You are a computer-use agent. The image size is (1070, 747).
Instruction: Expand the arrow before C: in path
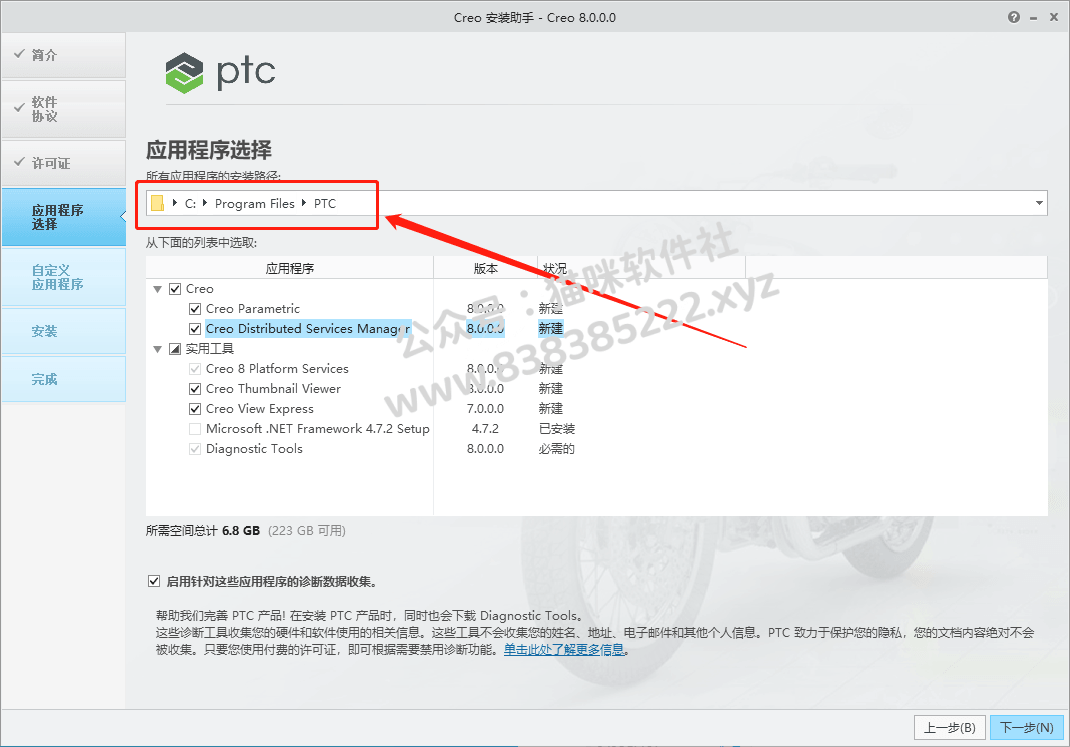pos(175,203)
